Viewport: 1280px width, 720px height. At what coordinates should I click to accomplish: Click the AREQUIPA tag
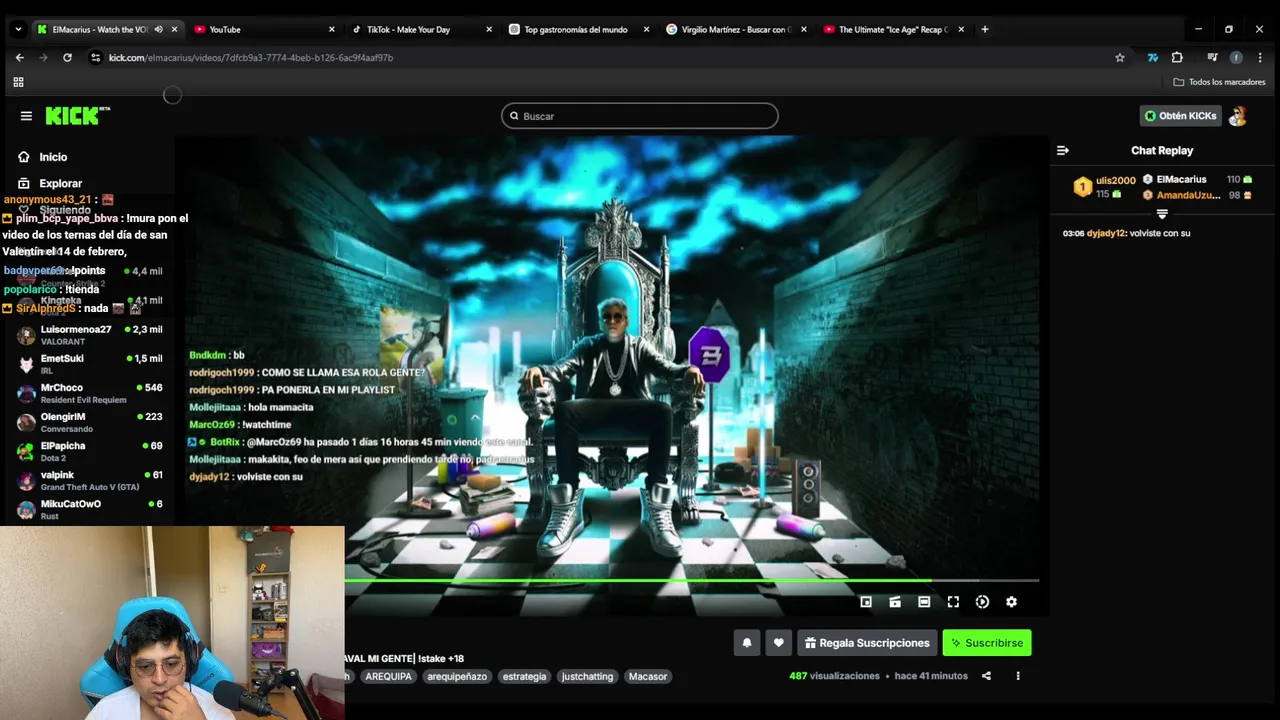[388, 676]
